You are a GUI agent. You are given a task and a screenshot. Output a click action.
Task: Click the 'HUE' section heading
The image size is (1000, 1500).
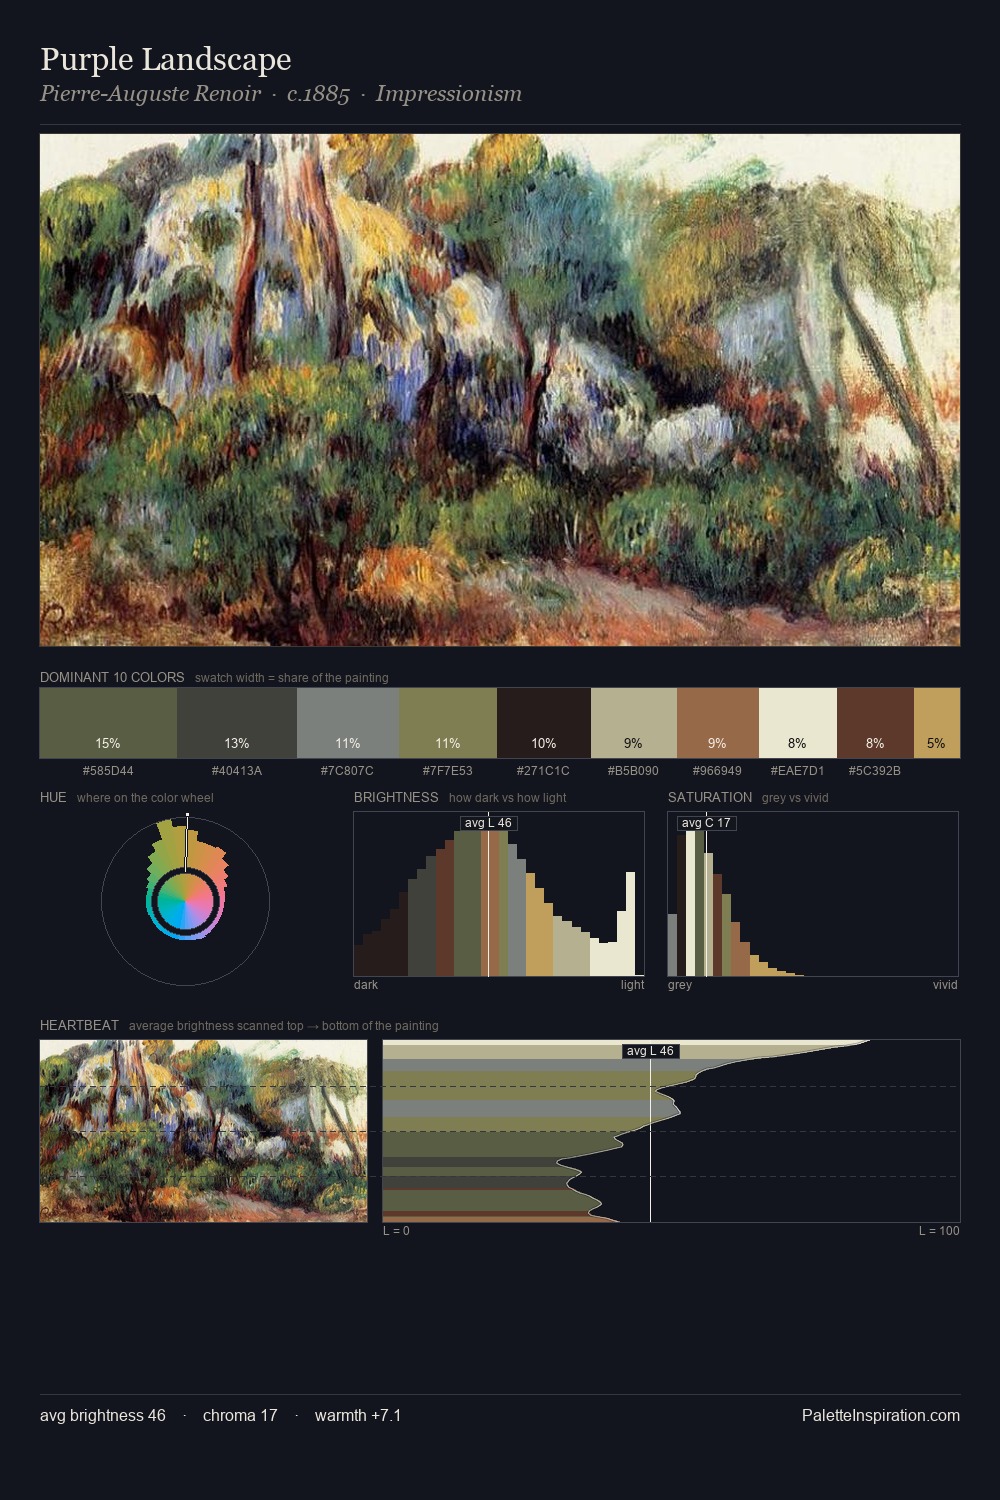53,797
